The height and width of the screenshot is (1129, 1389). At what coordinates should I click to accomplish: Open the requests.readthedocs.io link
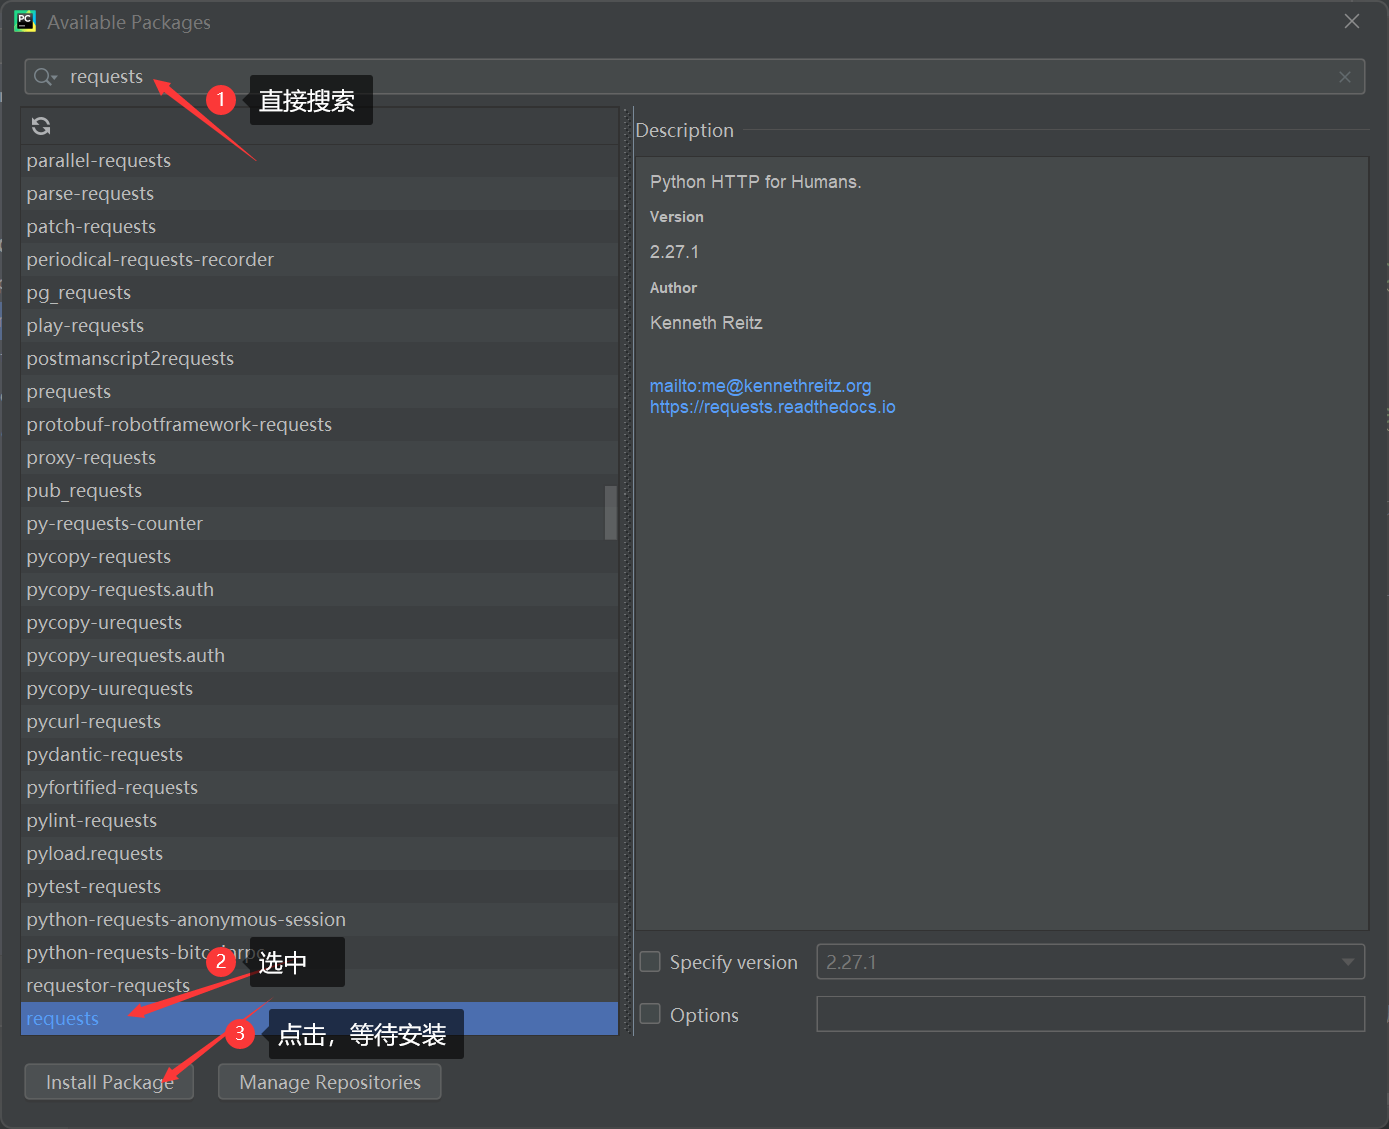773,407
